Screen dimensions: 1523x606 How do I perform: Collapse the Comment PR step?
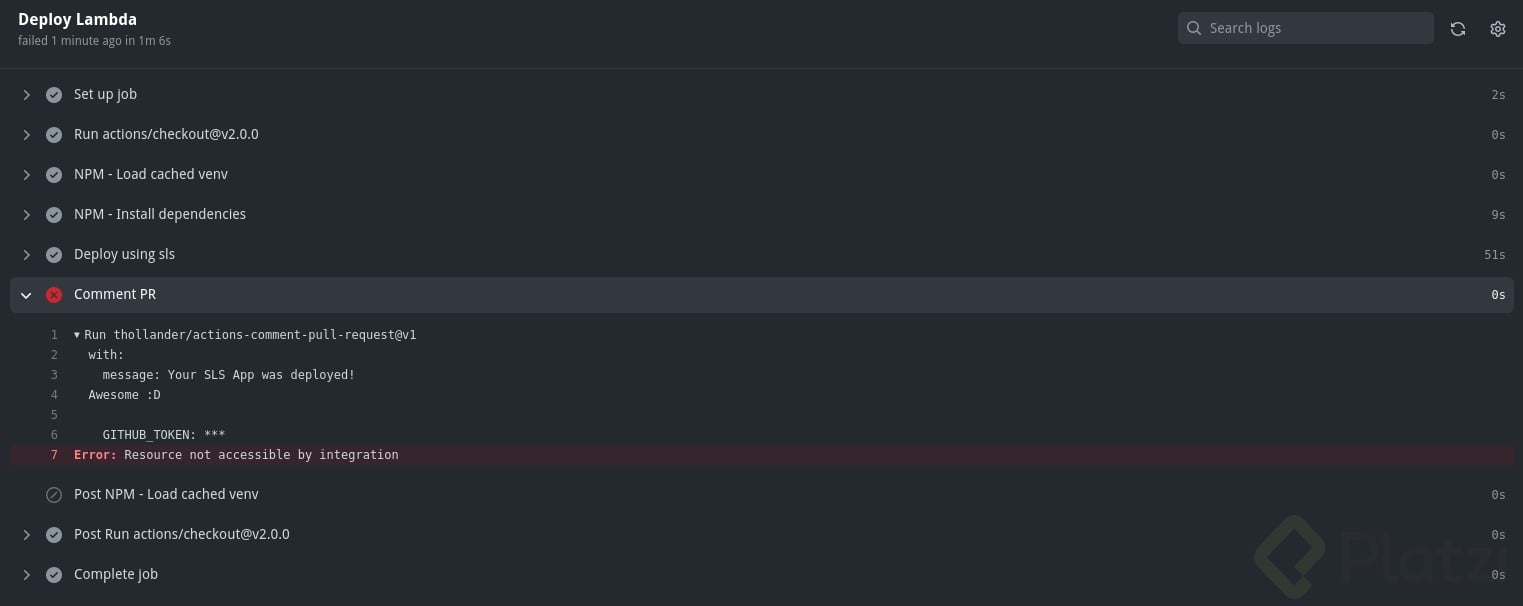coord(27,295)
